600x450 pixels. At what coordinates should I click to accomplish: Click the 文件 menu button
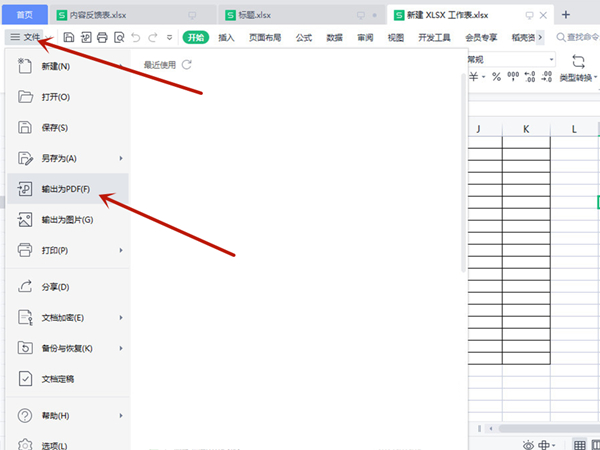(x=26, y=37)
